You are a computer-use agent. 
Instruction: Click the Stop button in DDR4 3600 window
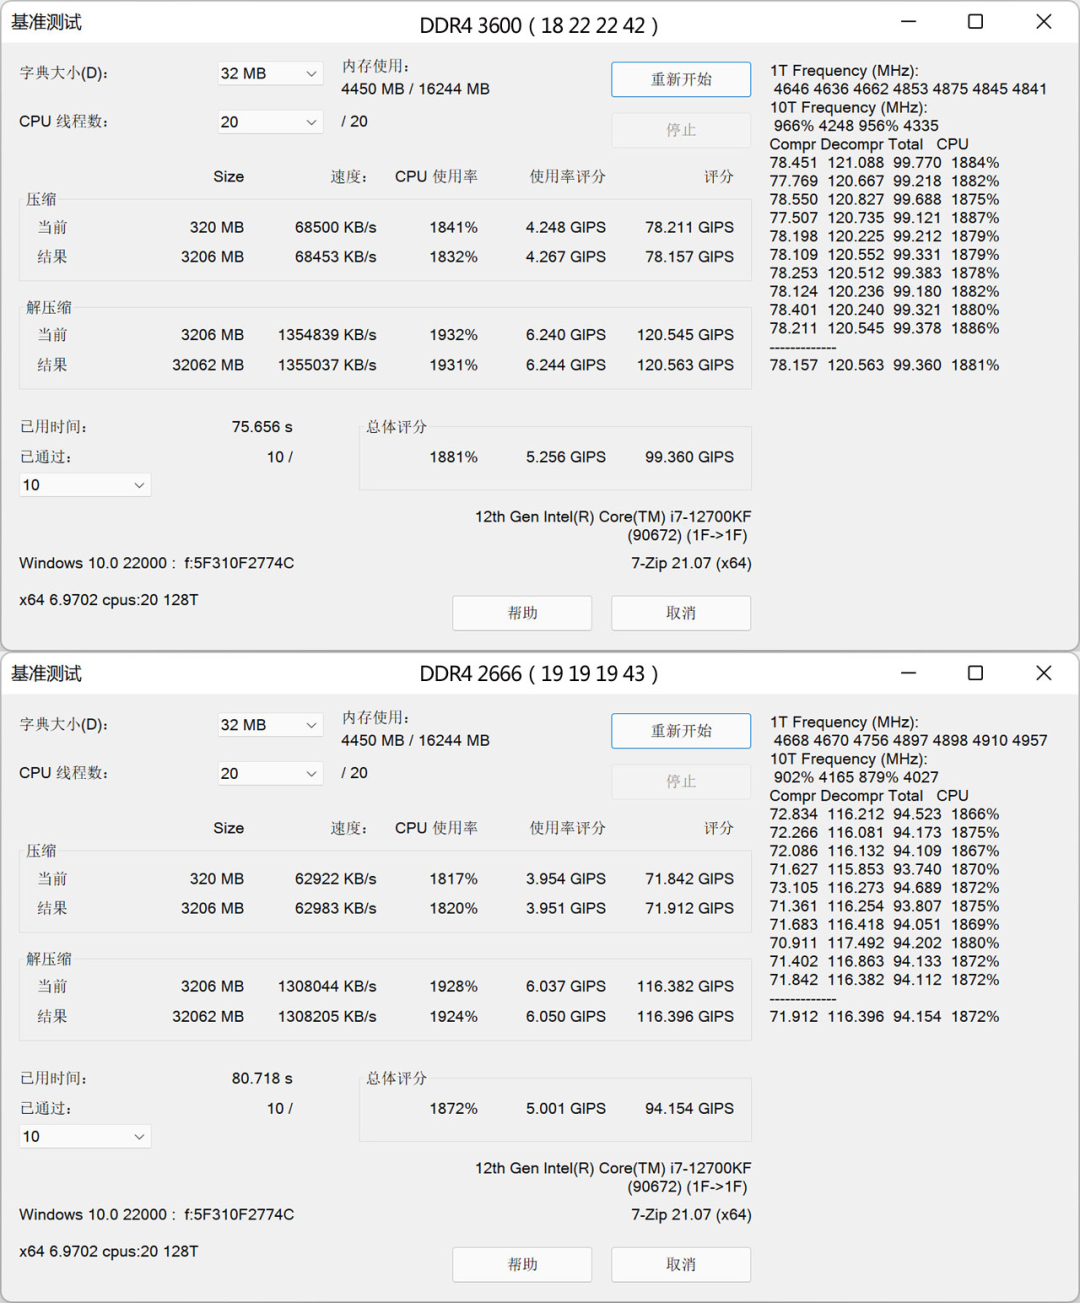point(681,130)
